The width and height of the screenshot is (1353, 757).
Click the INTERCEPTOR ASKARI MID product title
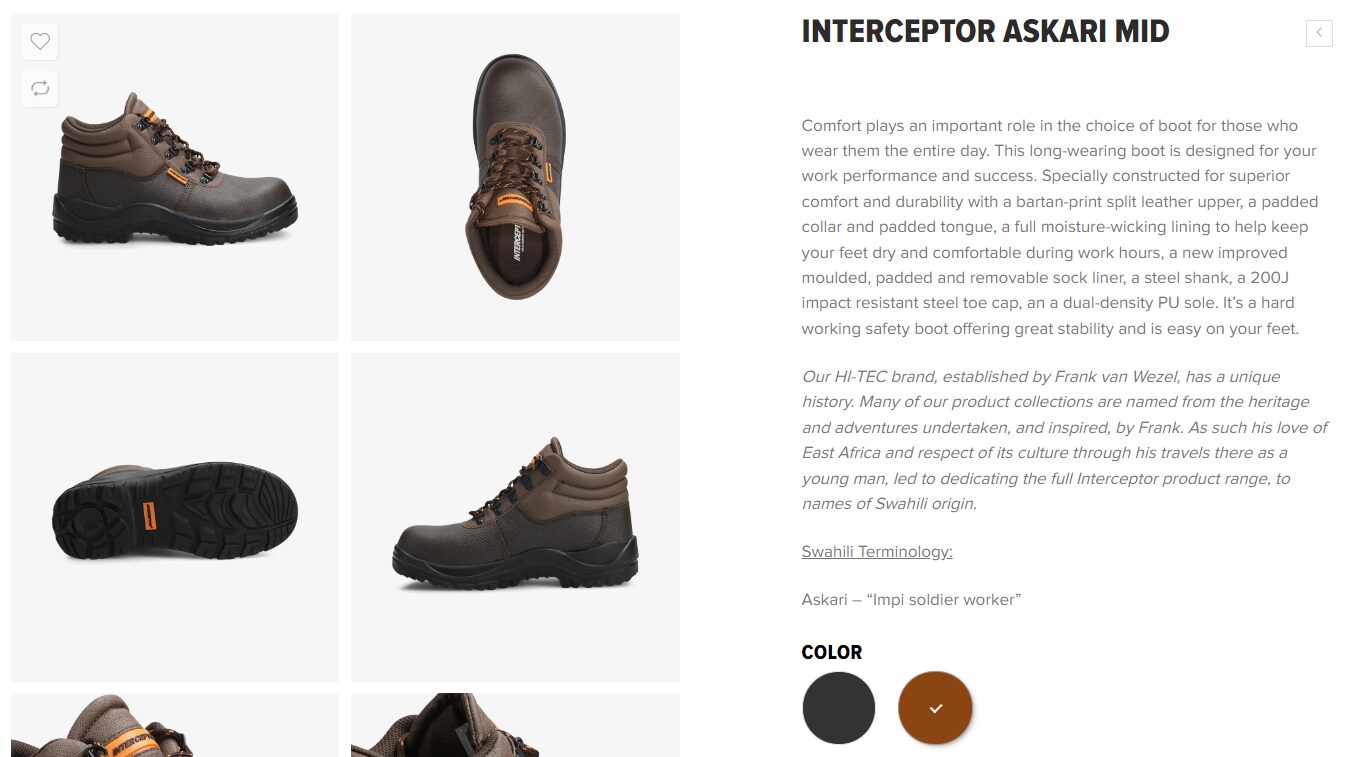985,32
